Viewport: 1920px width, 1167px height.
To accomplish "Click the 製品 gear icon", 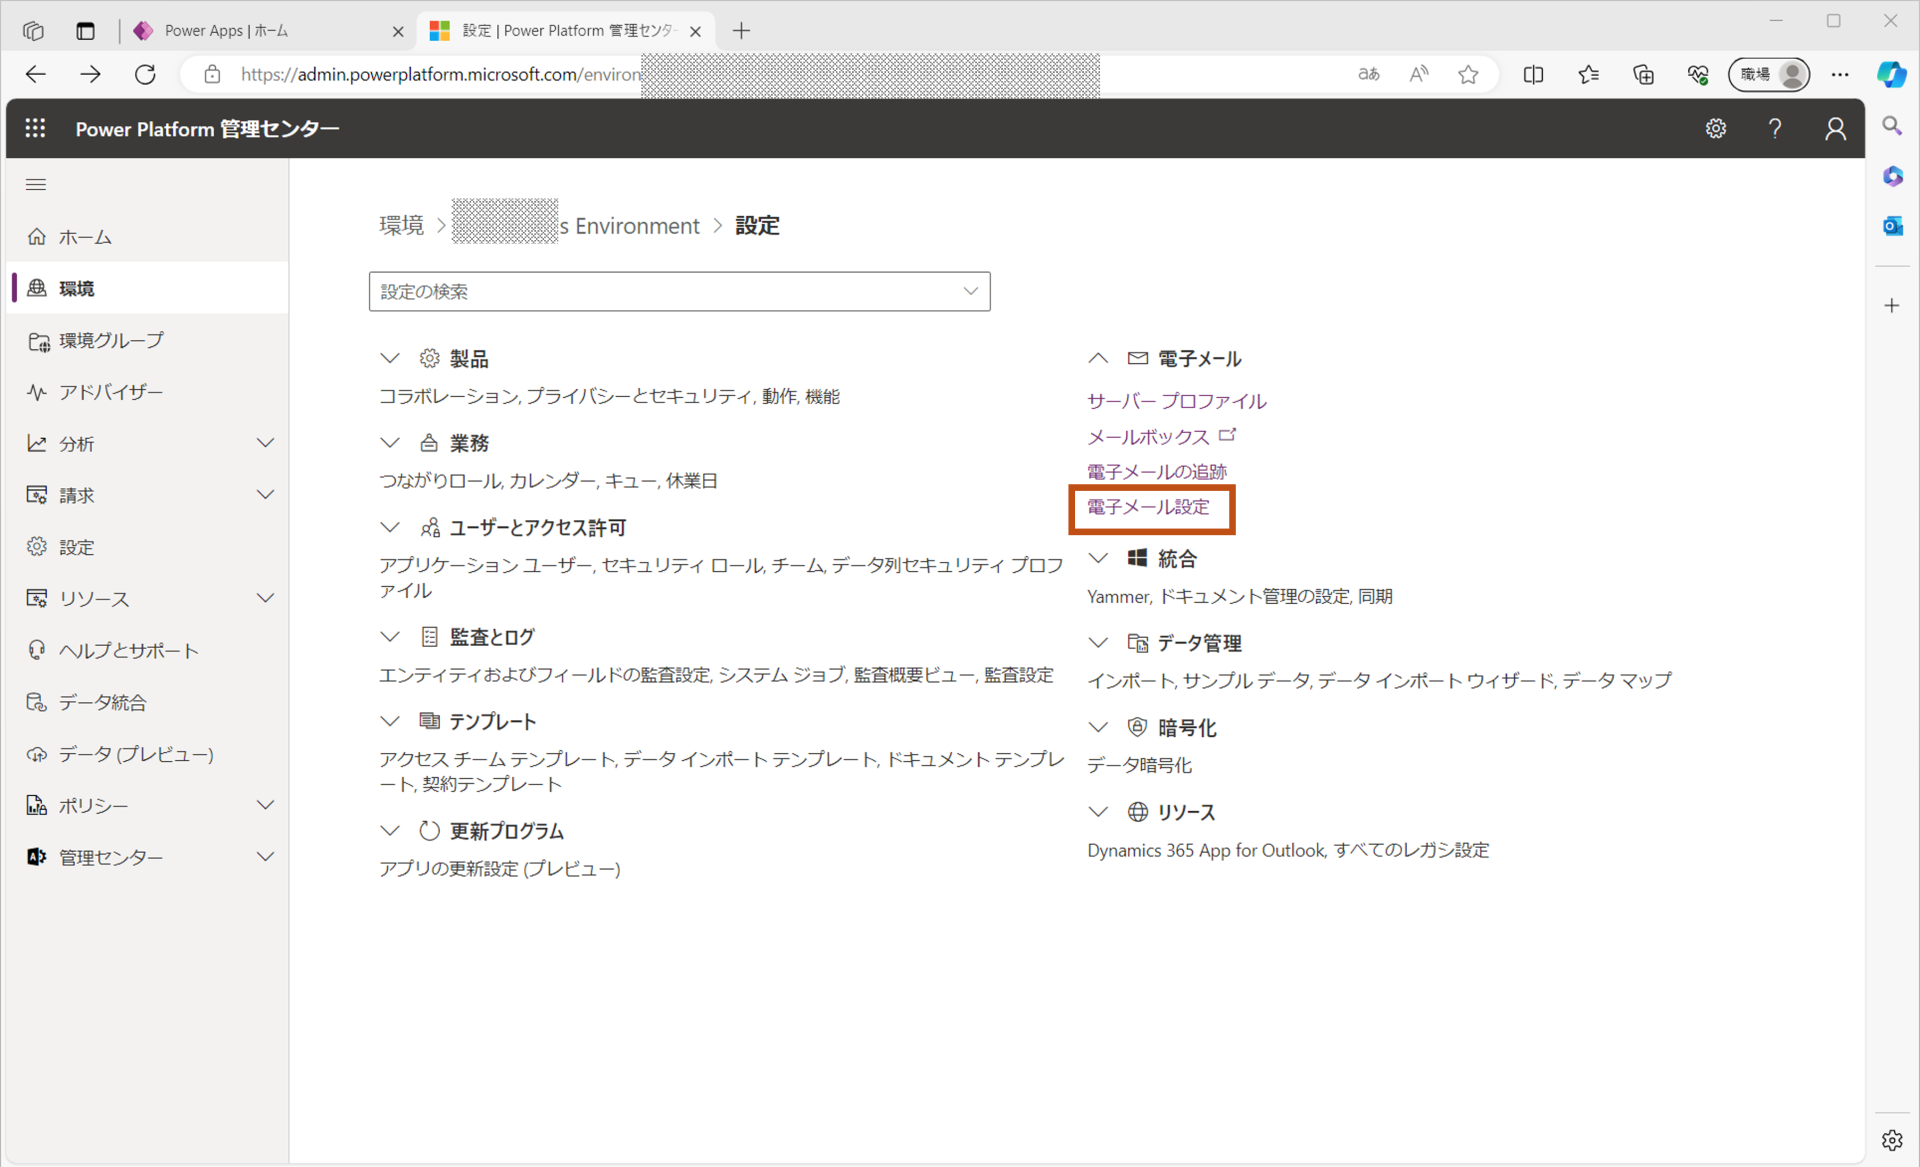I will coord(429,358).
